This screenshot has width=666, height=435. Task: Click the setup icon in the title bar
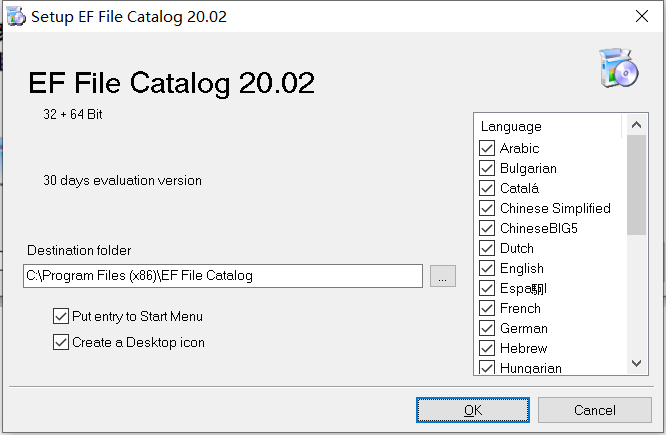coord(16,17)
